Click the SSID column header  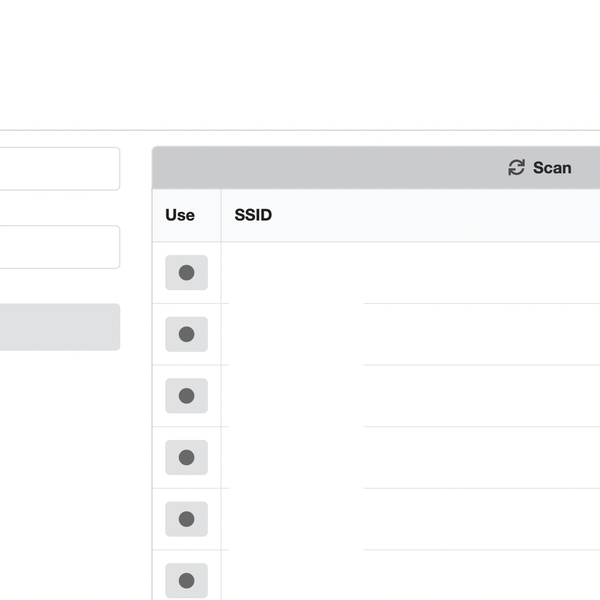(x=253, y=215)
